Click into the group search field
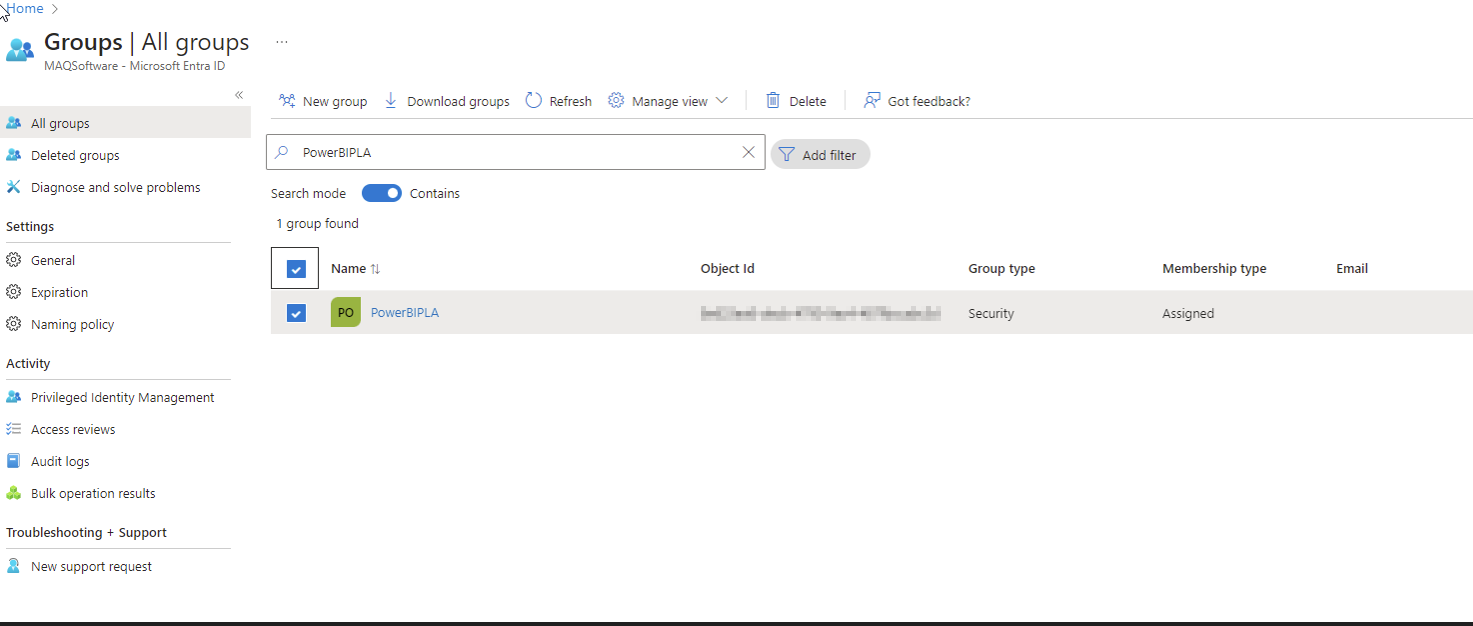Image resolution: width=1473 pixels, height=626 pixels. click(515, 153)
